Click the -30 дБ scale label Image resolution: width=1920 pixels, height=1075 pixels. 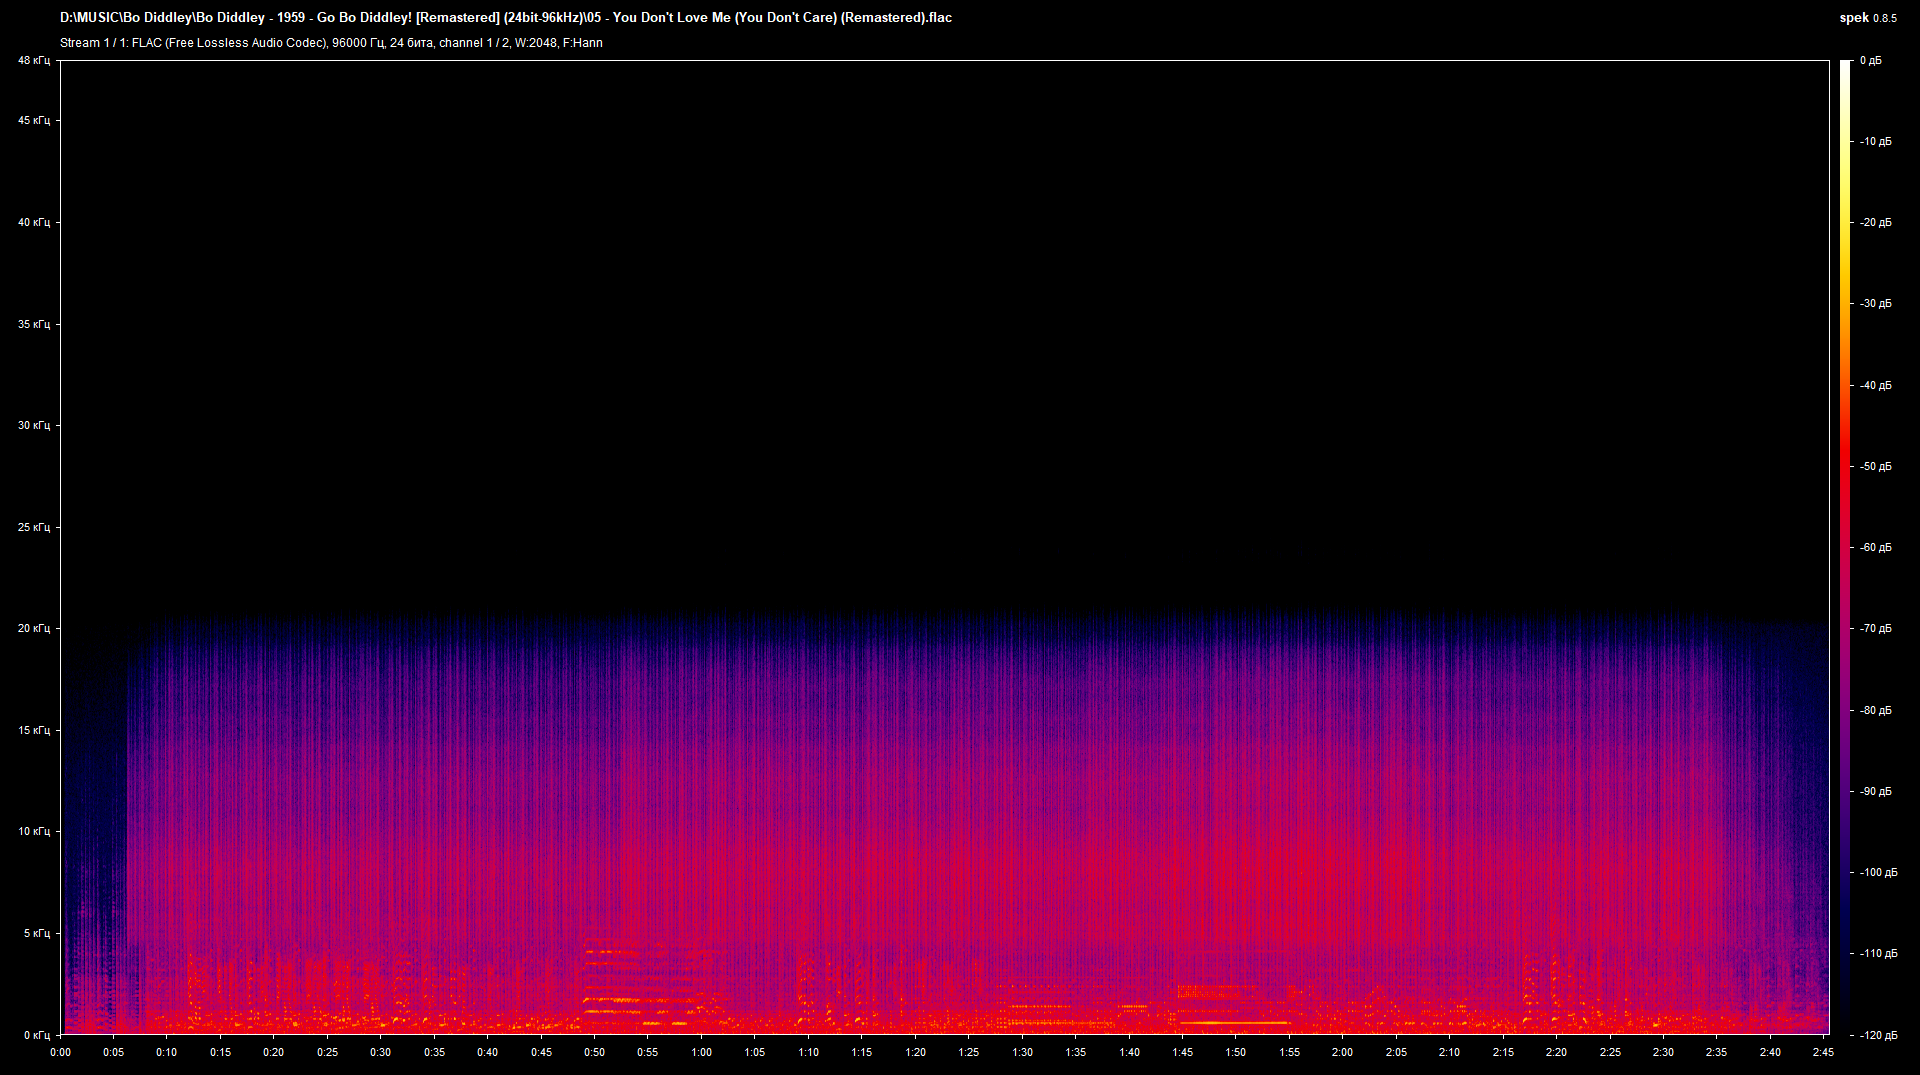coord(1876,304)
